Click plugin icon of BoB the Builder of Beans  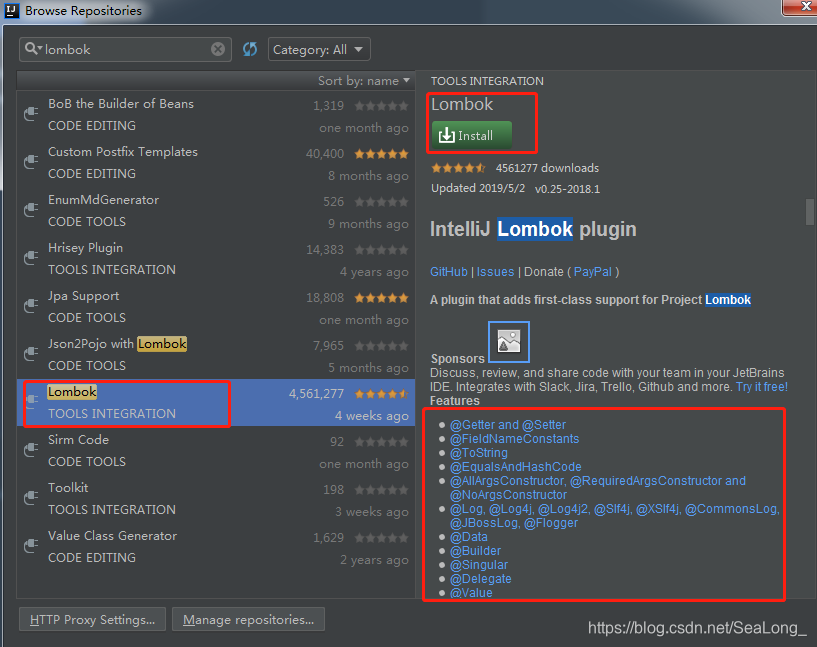pyautogui.click(x=31, y=114)
